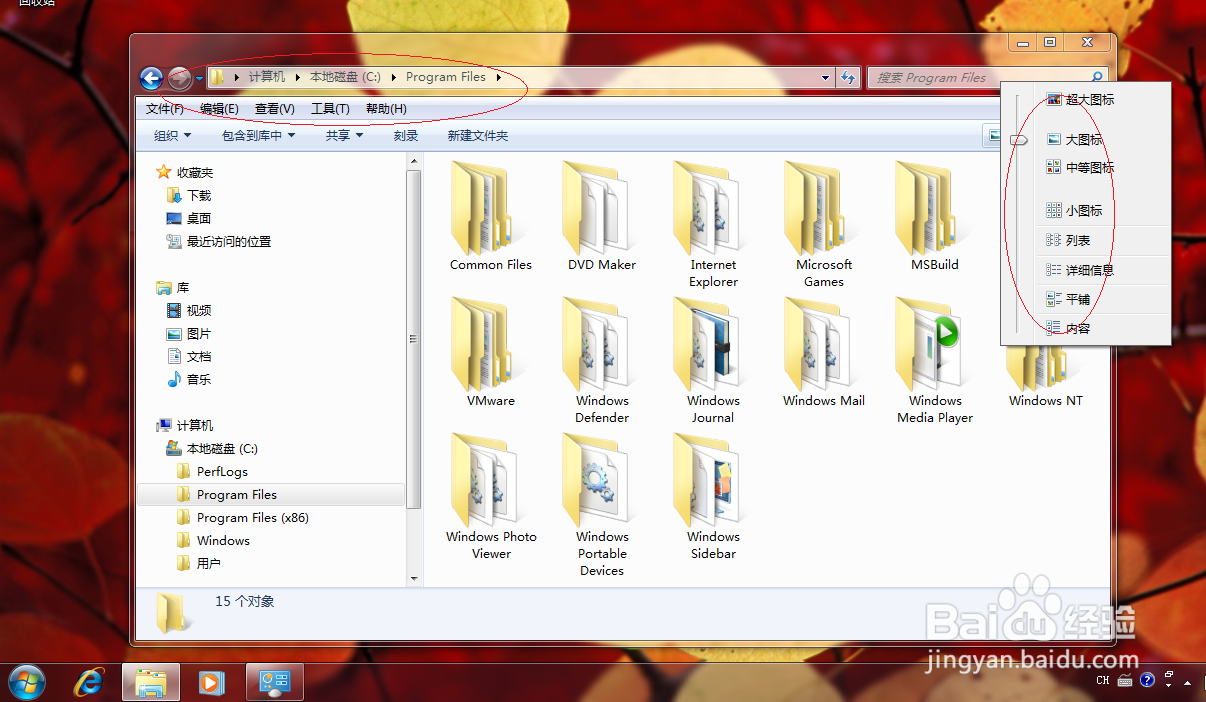Choose 小图标 view option
The image size is (1206, 702).
click(1075, 211)
